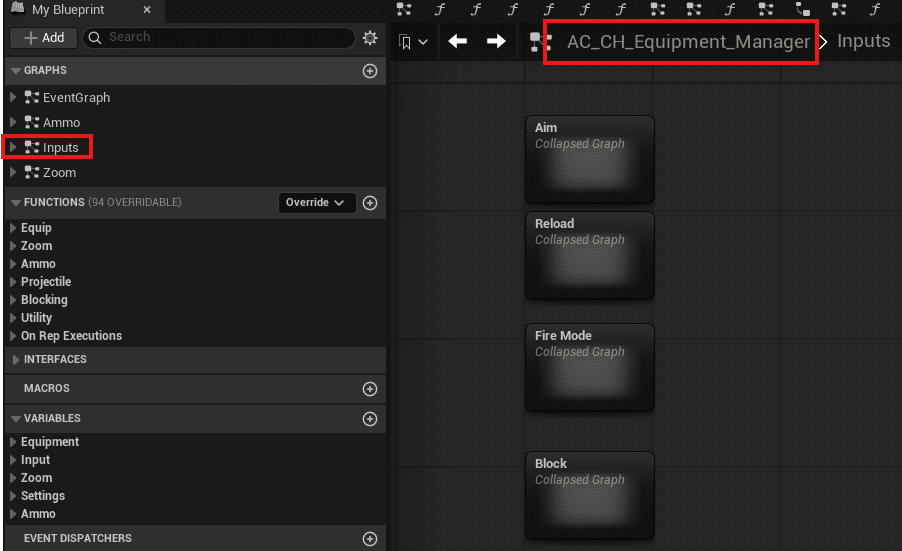Expand the Blocking function category
The image size is (902, 551).
coord(13,300)
